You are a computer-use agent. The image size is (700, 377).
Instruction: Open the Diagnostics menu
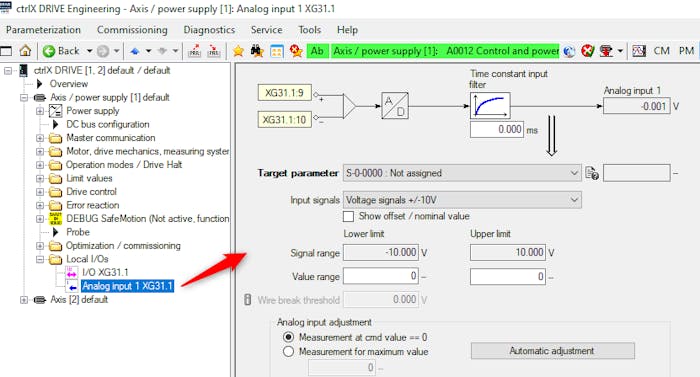209,30
